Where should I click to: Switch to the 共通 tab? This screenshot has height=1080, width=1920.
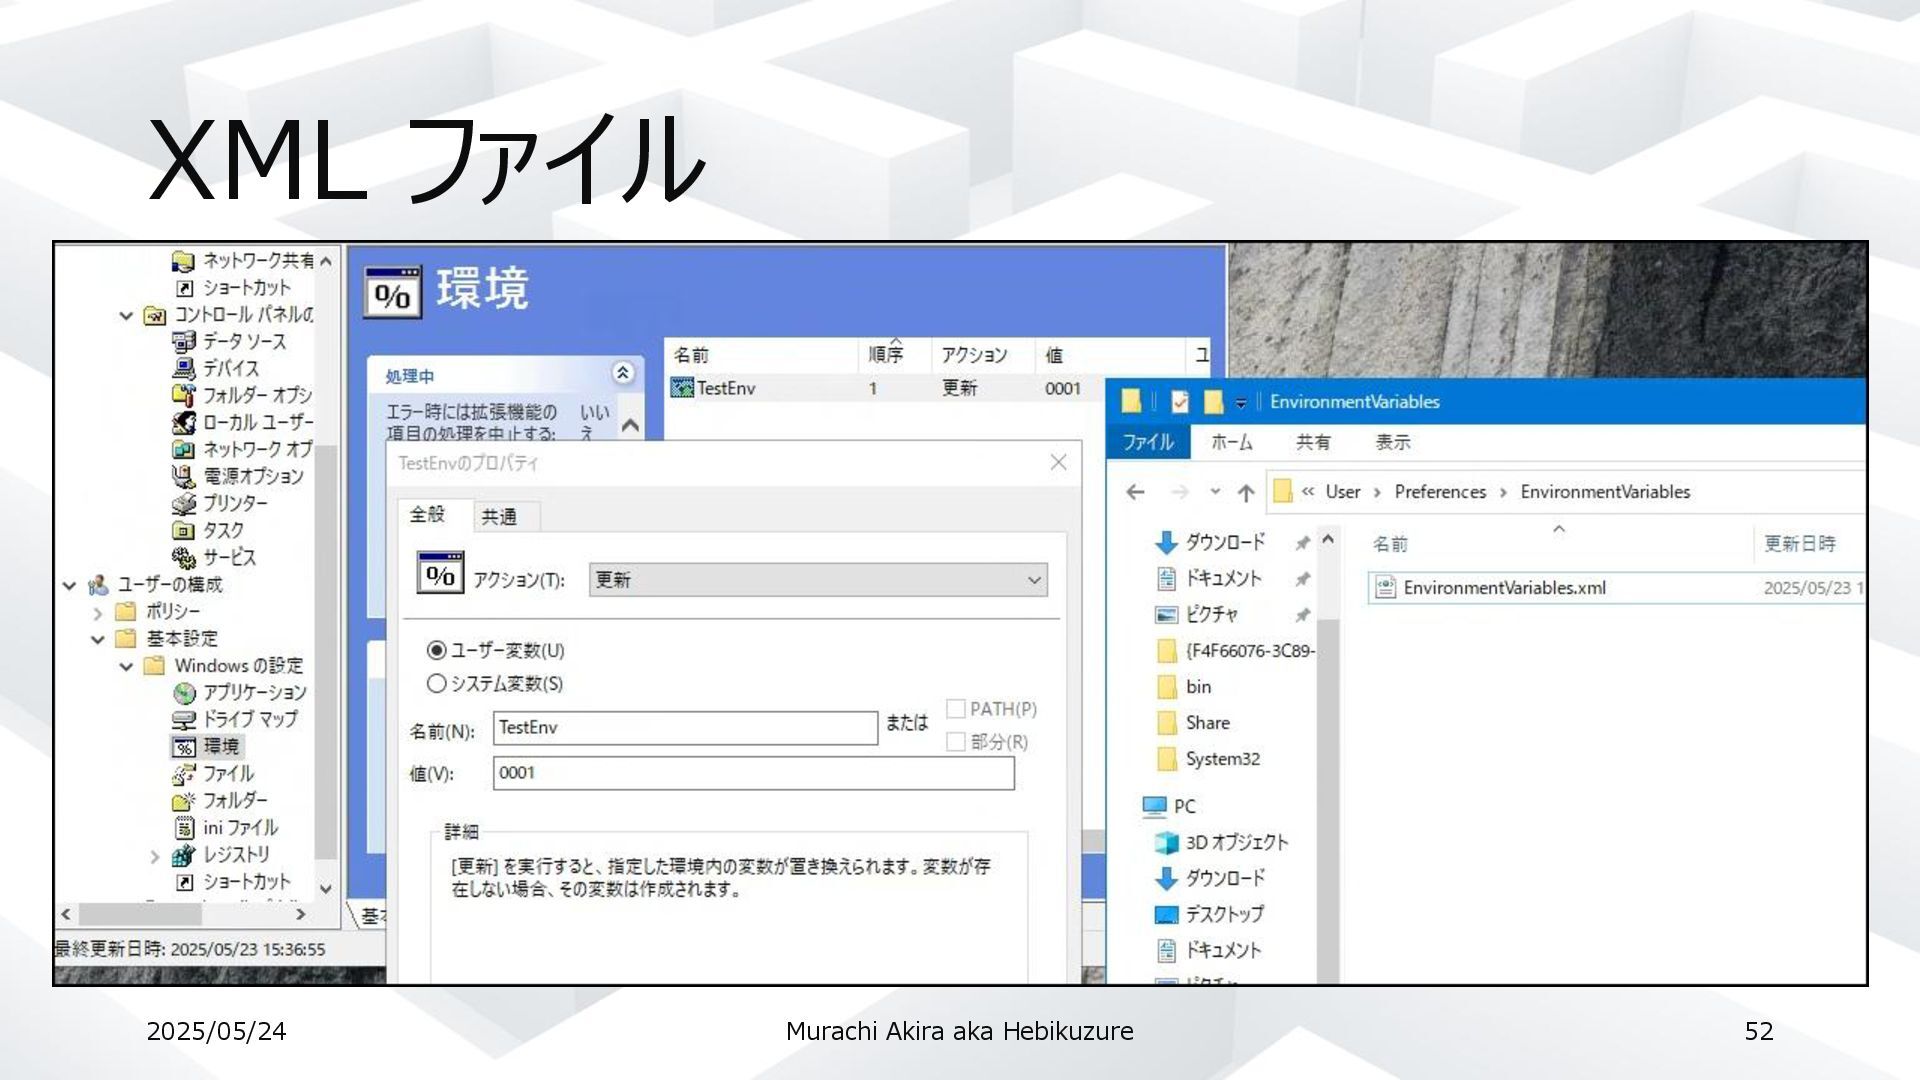[499, 517]
